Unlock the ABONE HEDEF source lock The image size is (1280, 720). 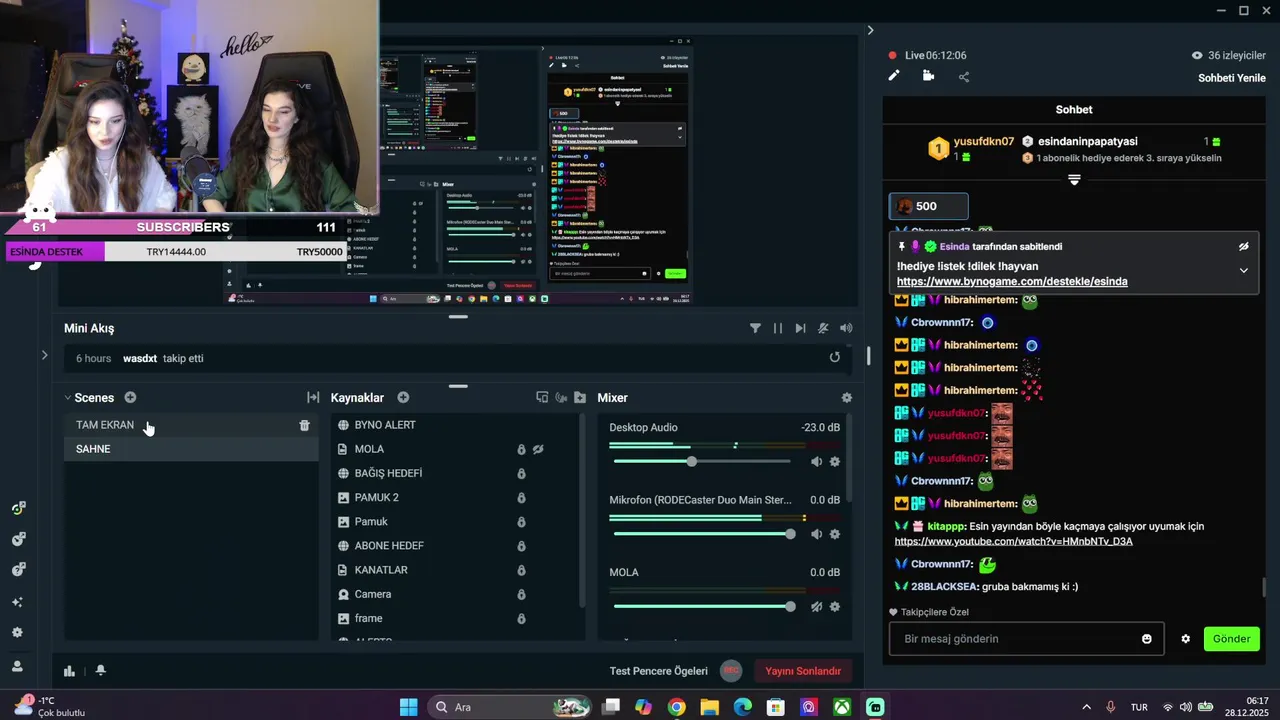coord(521,546)
